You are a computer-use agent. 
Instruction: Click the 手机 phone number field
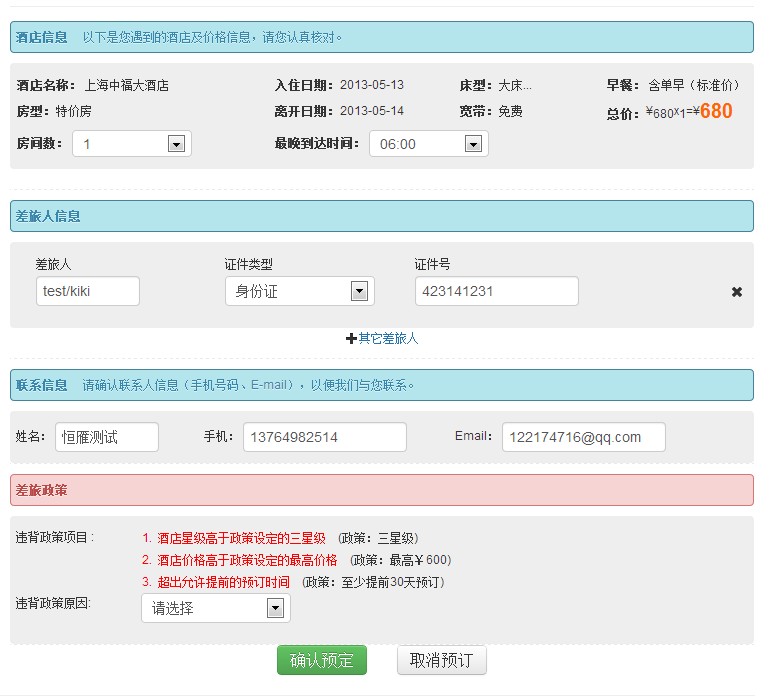pos(324,437)
